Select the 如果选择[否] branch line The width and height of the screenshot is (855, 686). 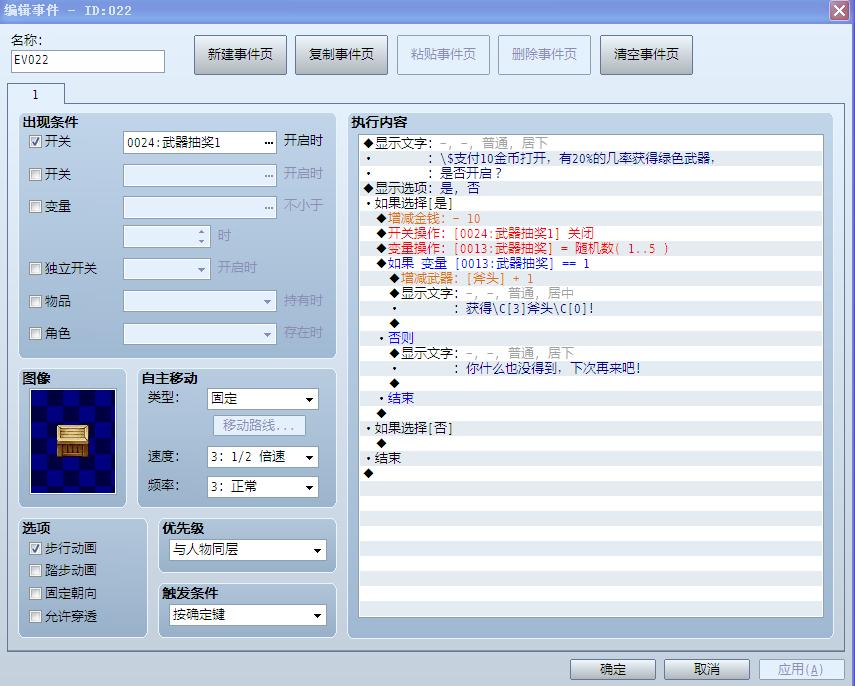pos(591,428)
